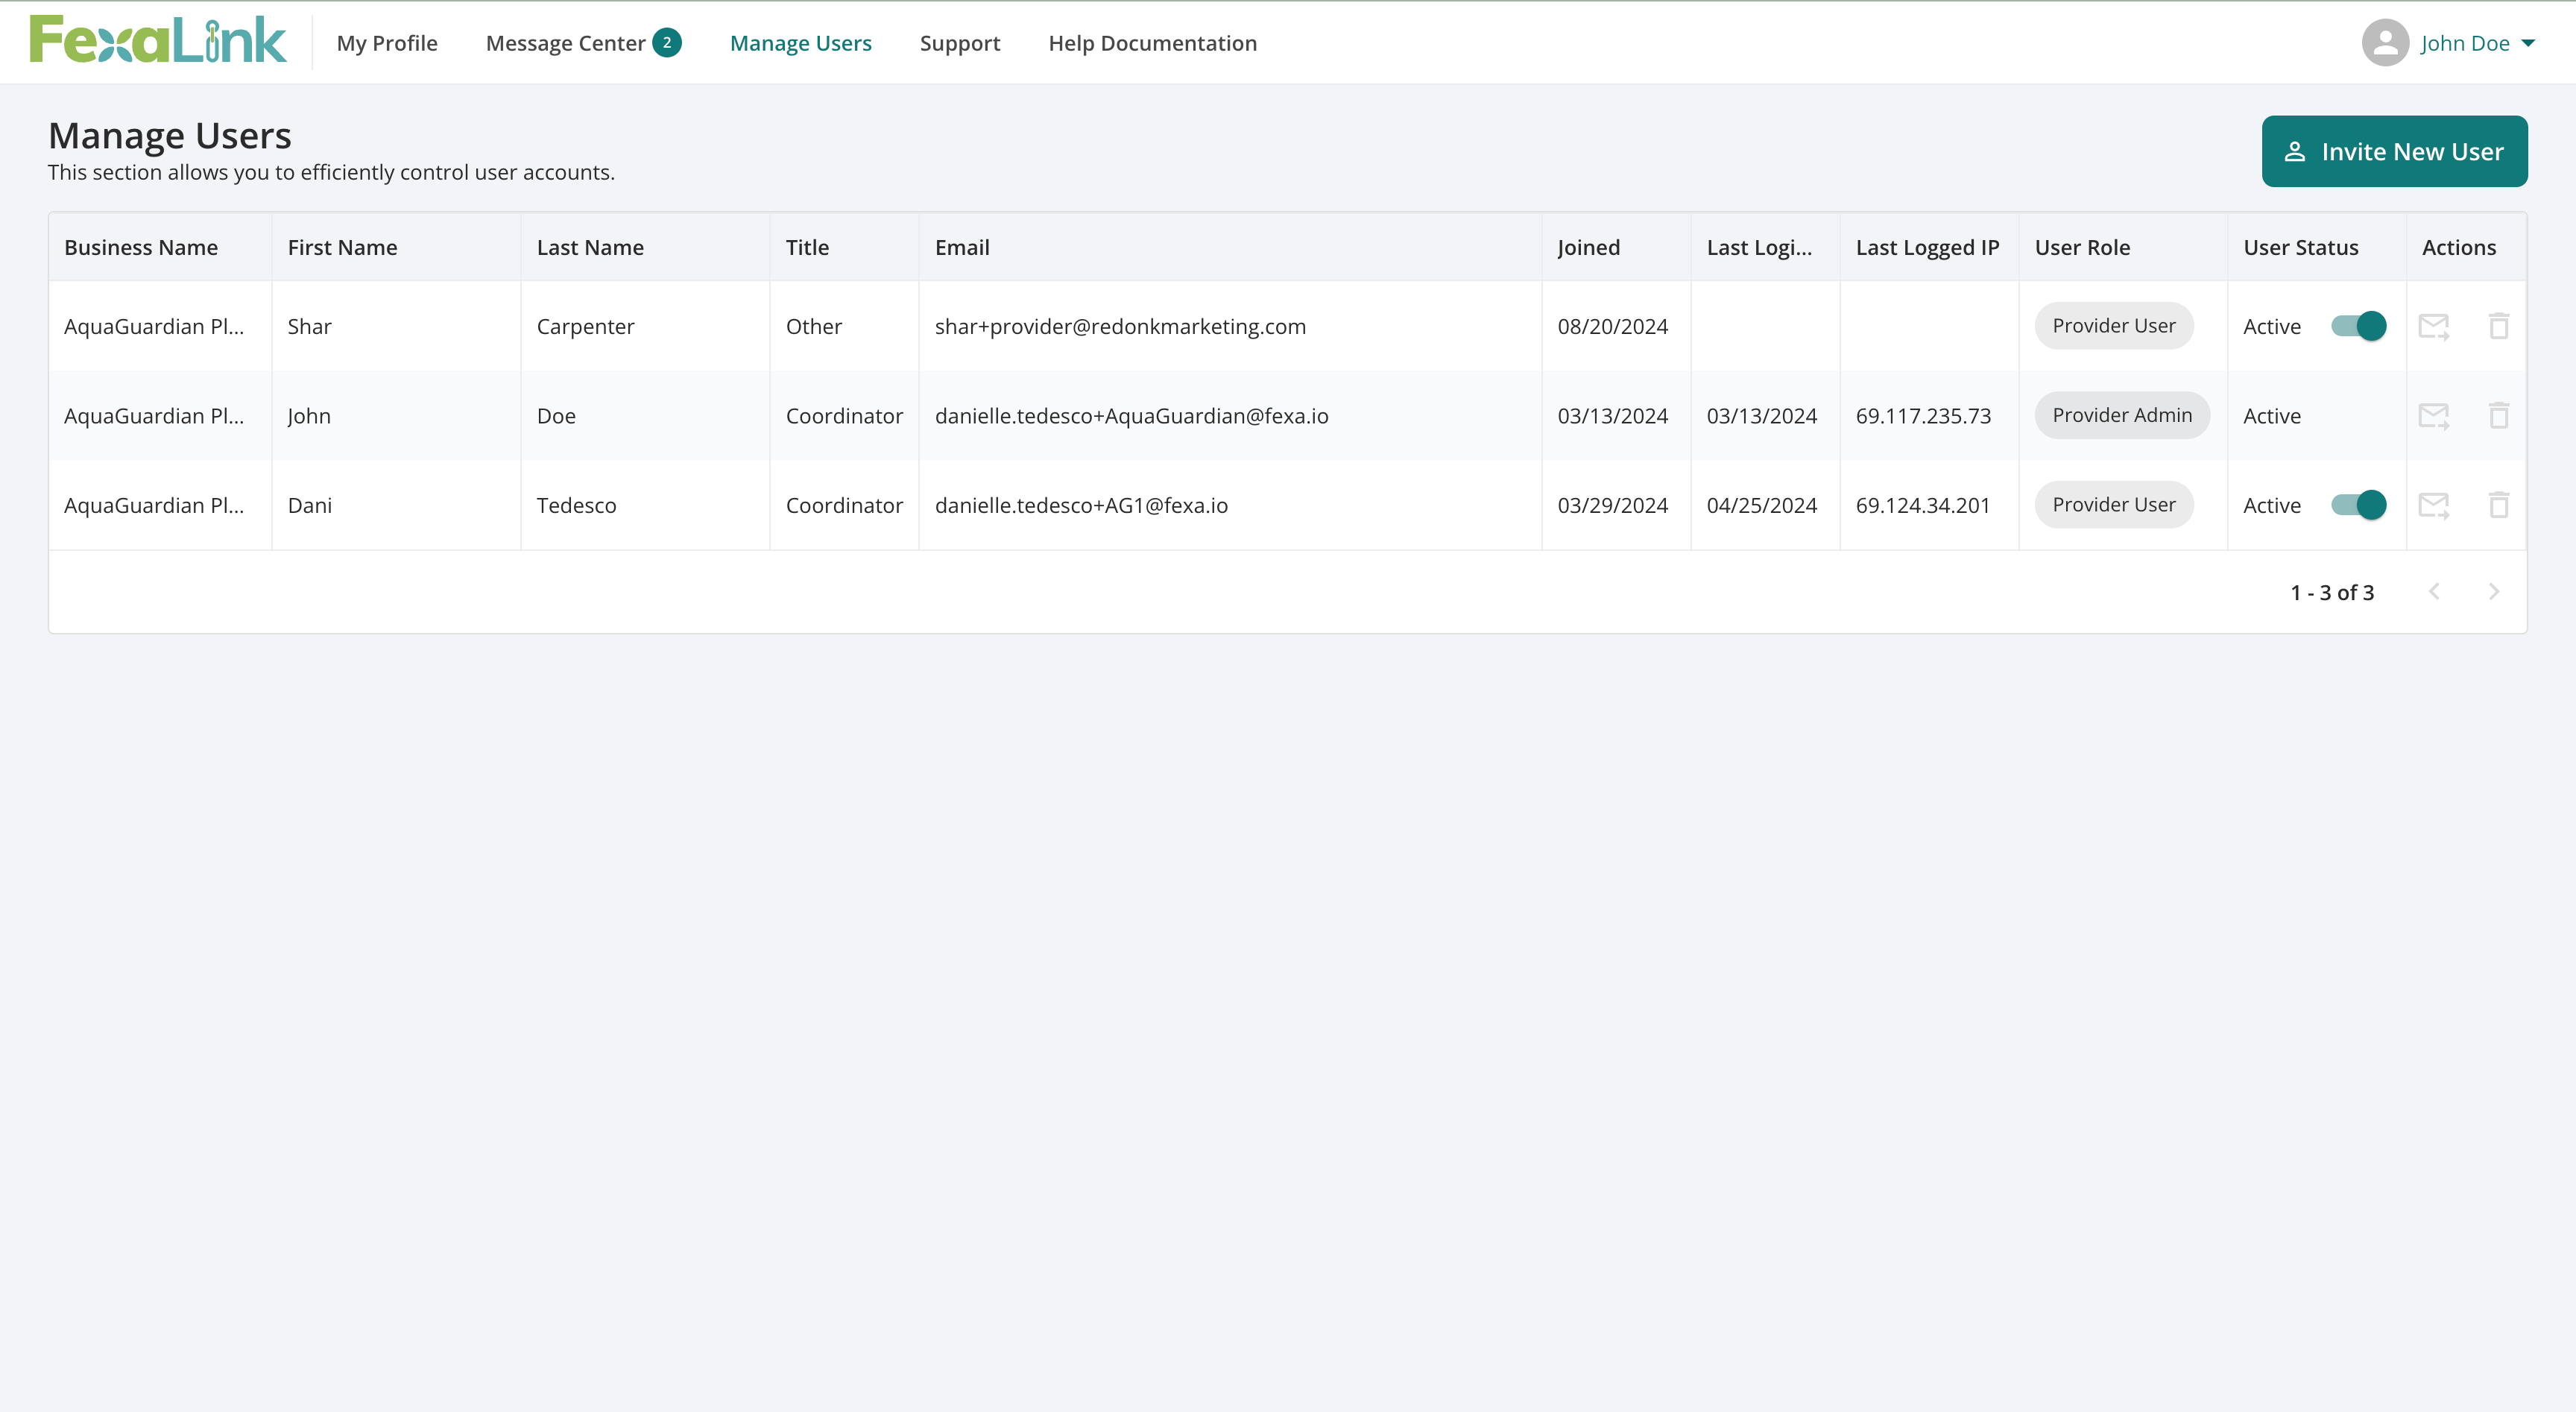This screenshot has height=1412, width=2576.
Task: Open Help Documentation
Action: click(1152, 42)
